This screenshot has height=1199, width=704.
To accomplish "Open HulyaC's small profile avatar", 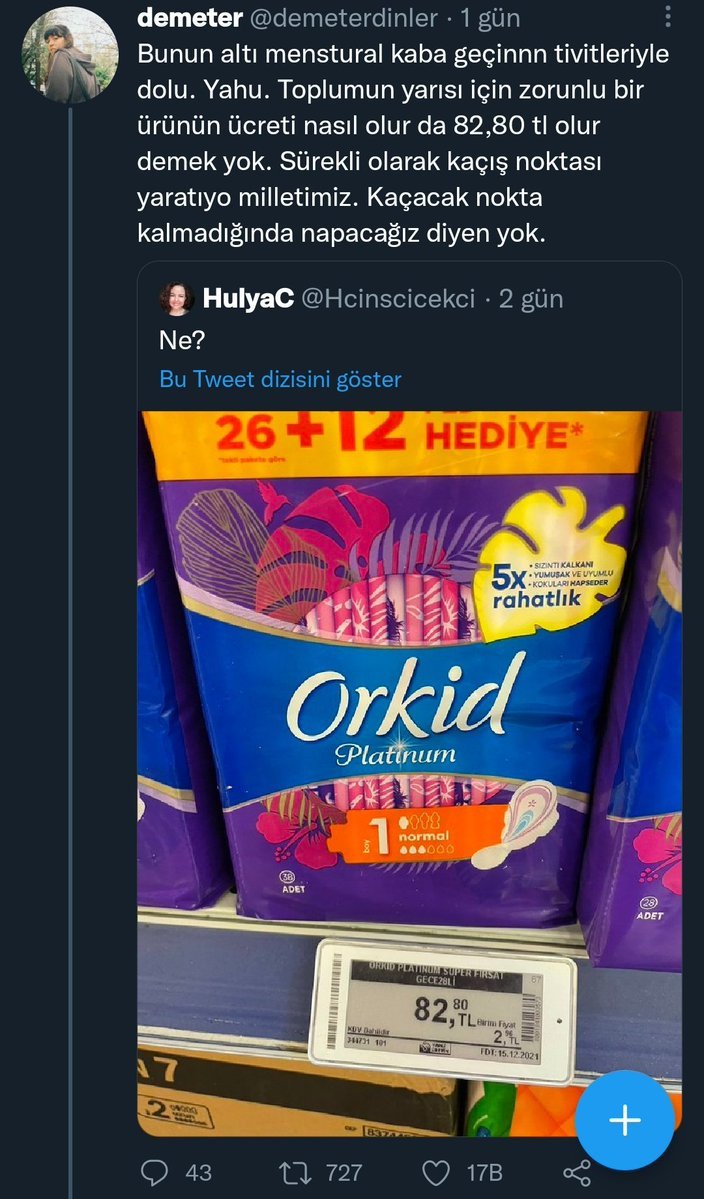I will click(x=178, y=298).
